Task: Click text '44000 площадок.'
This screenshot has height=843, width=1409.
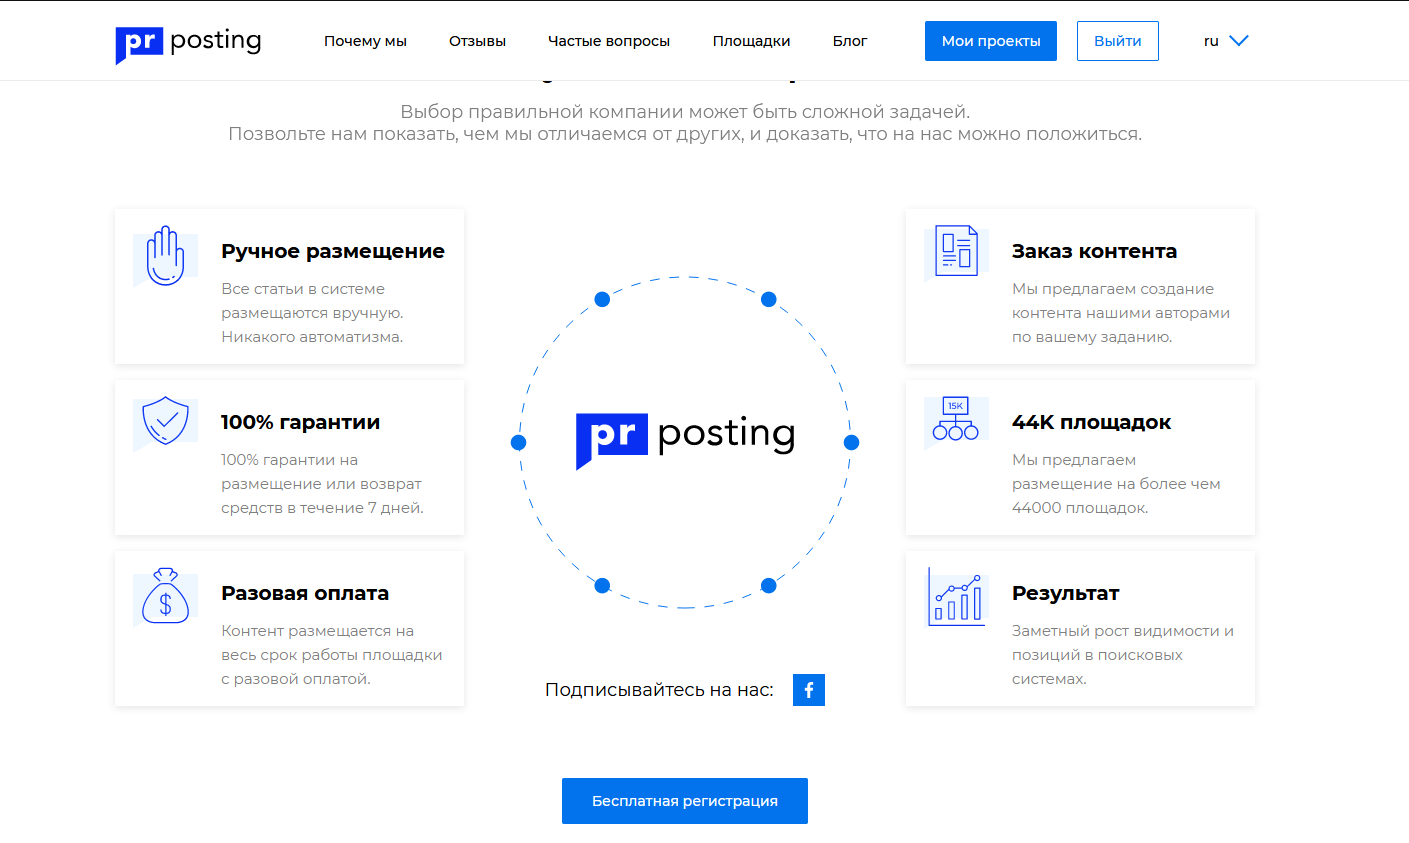Action: (x=1080, y=508)
